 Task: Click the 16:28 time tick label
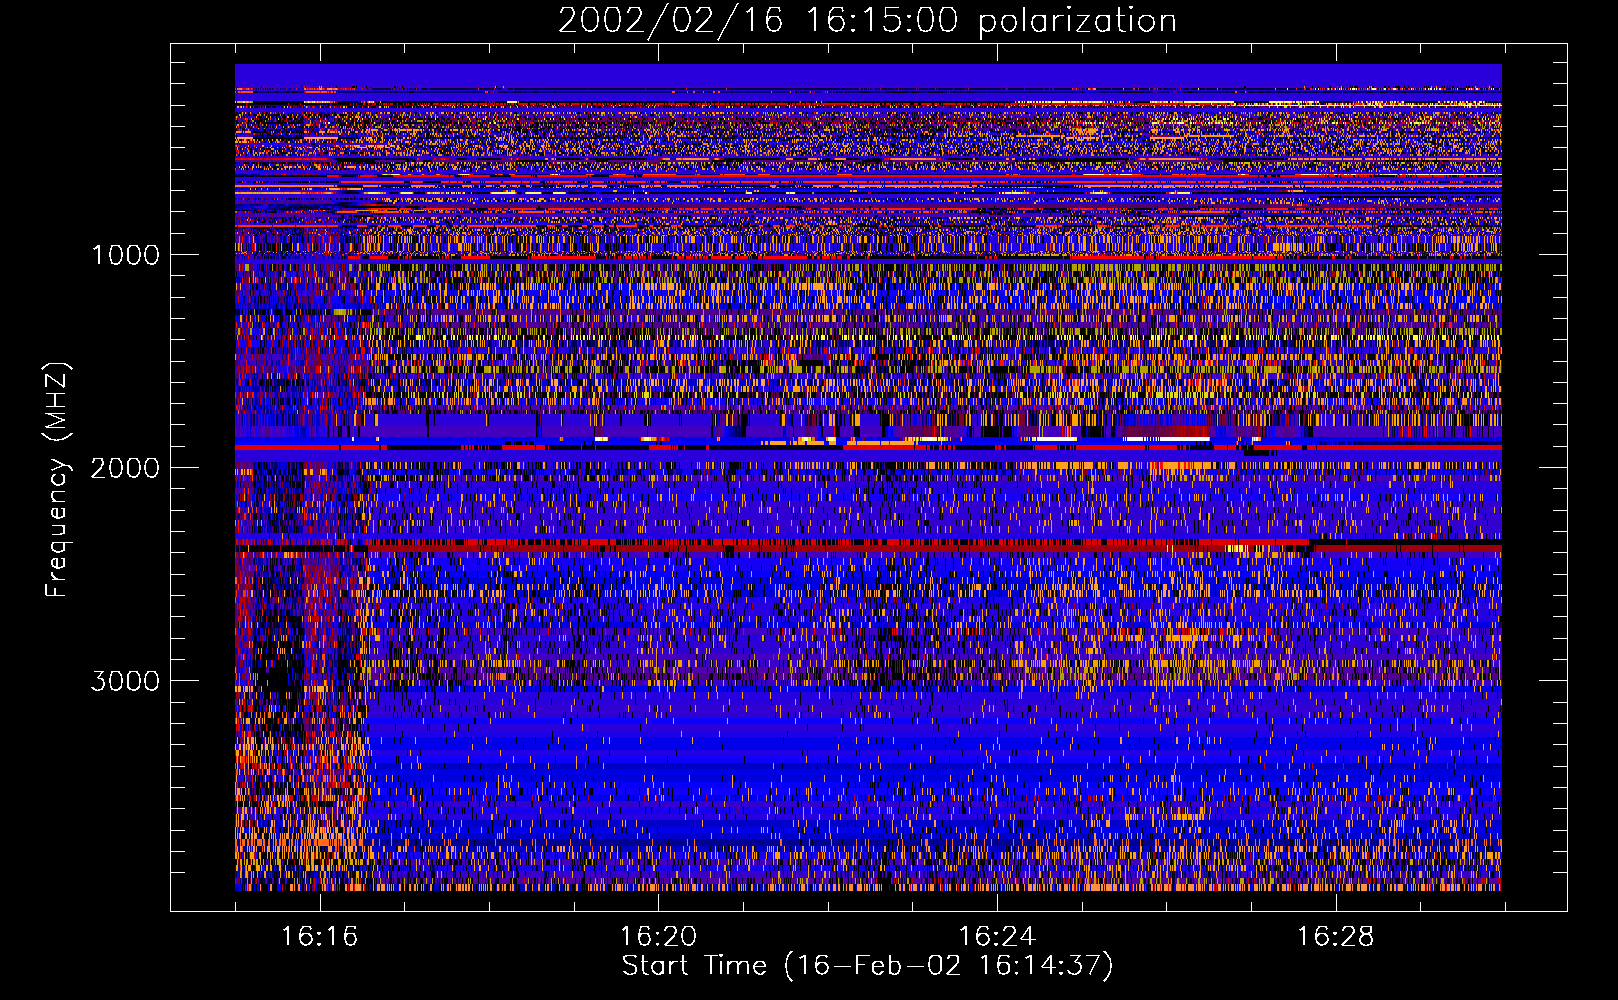pos(1336,937)
